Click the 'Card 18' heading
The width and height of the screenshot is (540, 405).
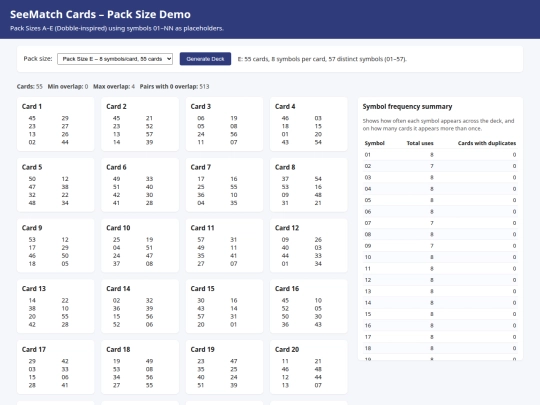[x=118, y=349]
